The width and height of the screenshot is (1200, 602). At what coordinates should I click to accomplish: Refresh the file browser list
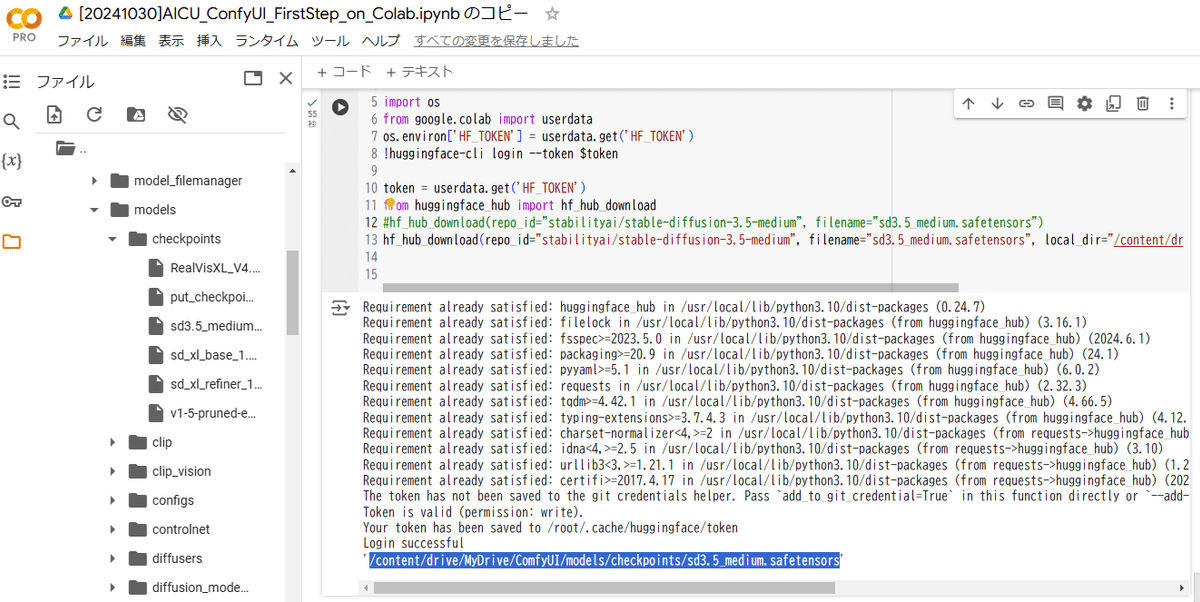(95, 115)
